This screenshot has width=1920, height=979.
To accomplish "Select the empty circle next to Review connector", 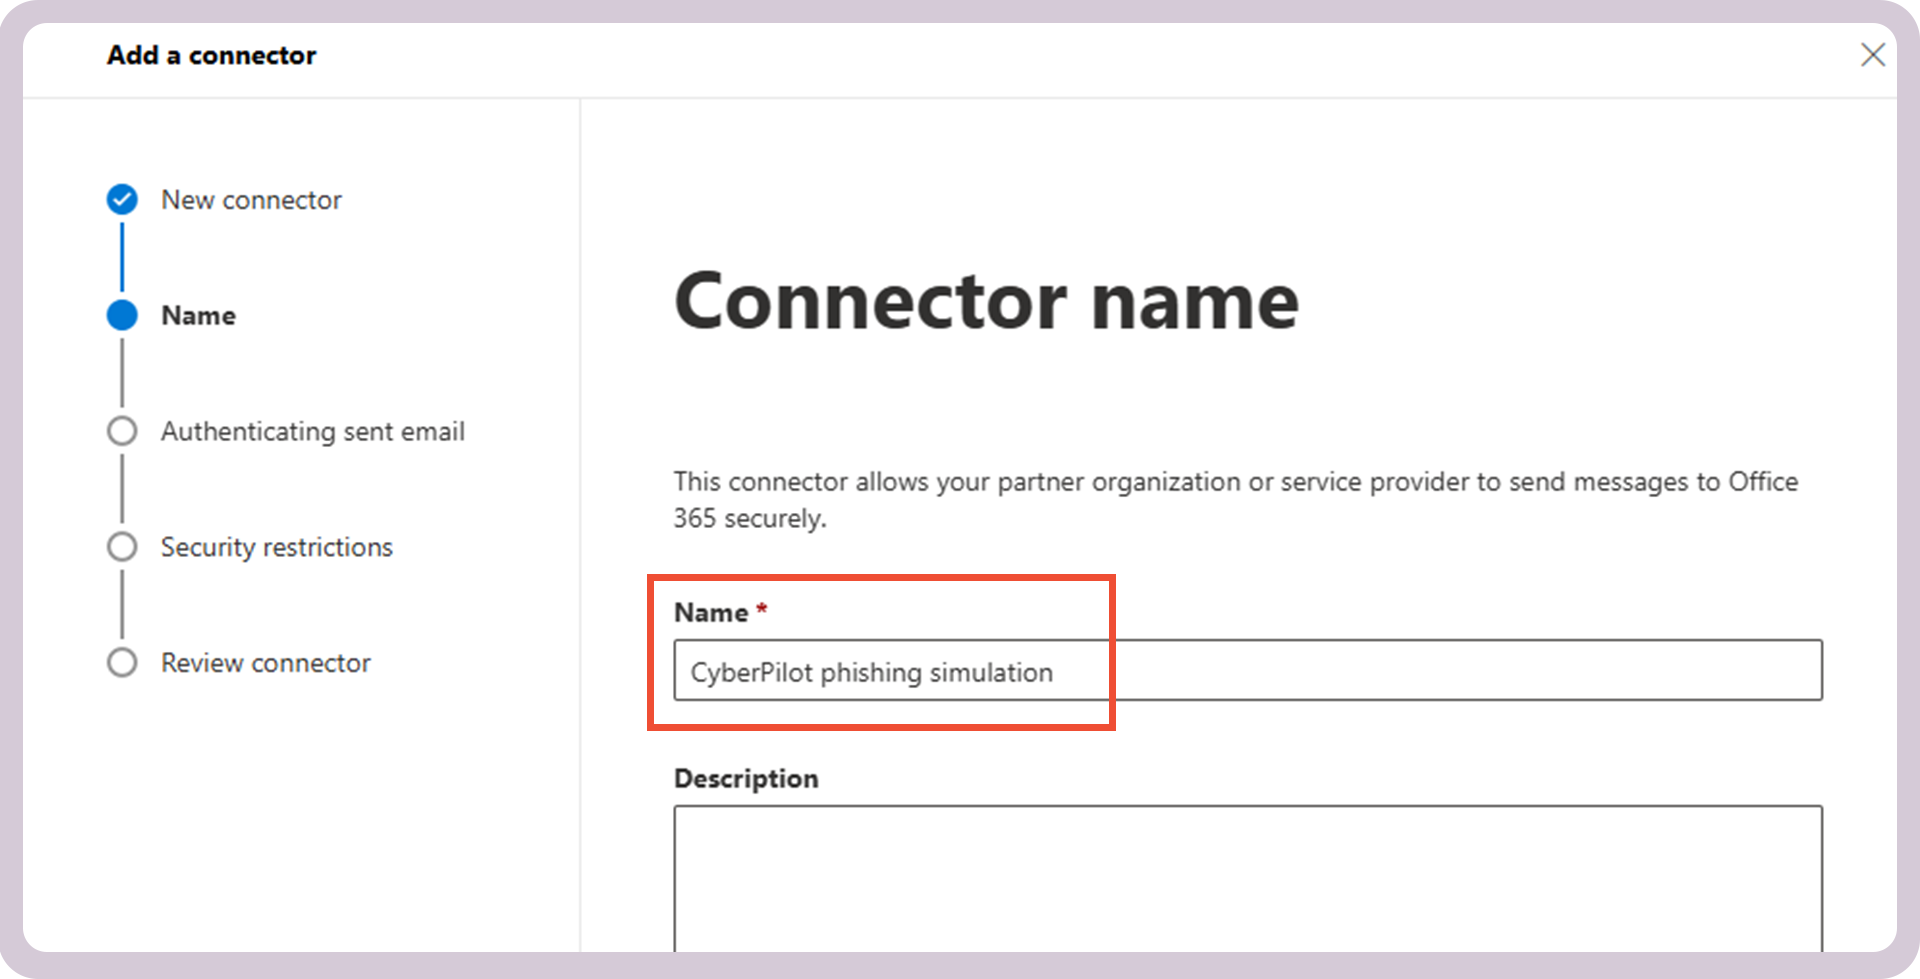I will pyautogui.click(x=122, y=662).
